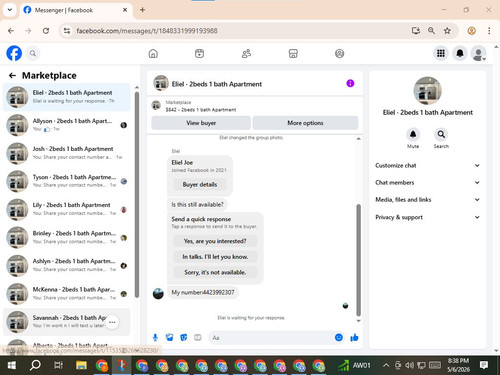Open Josh's 2beds 1 bath Apartment conversation

point(67,153)
